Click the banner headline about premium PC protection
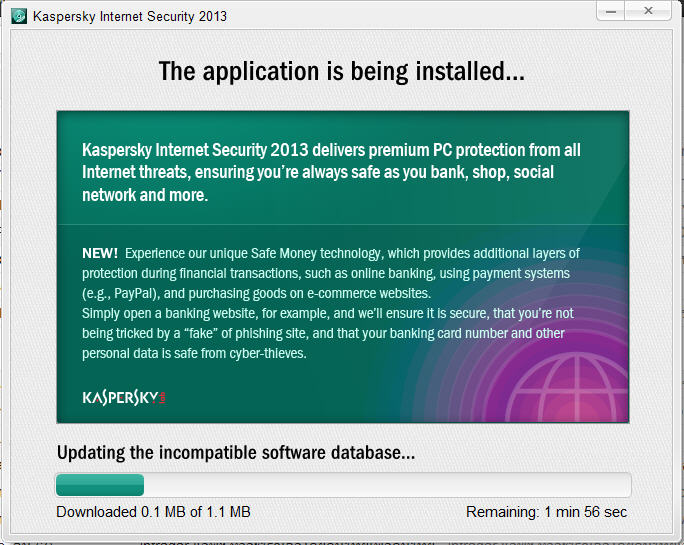 pos(331,172)
